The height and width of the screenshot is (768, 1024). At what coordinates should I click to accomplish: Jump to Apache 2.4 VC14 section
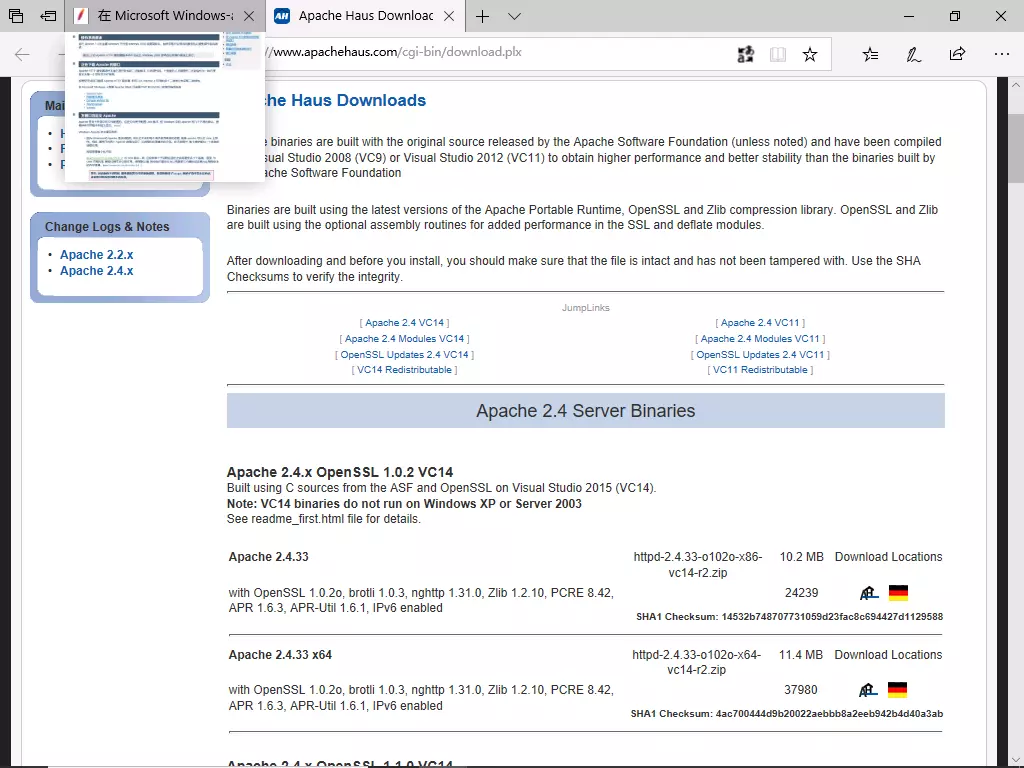pos(404,323)
